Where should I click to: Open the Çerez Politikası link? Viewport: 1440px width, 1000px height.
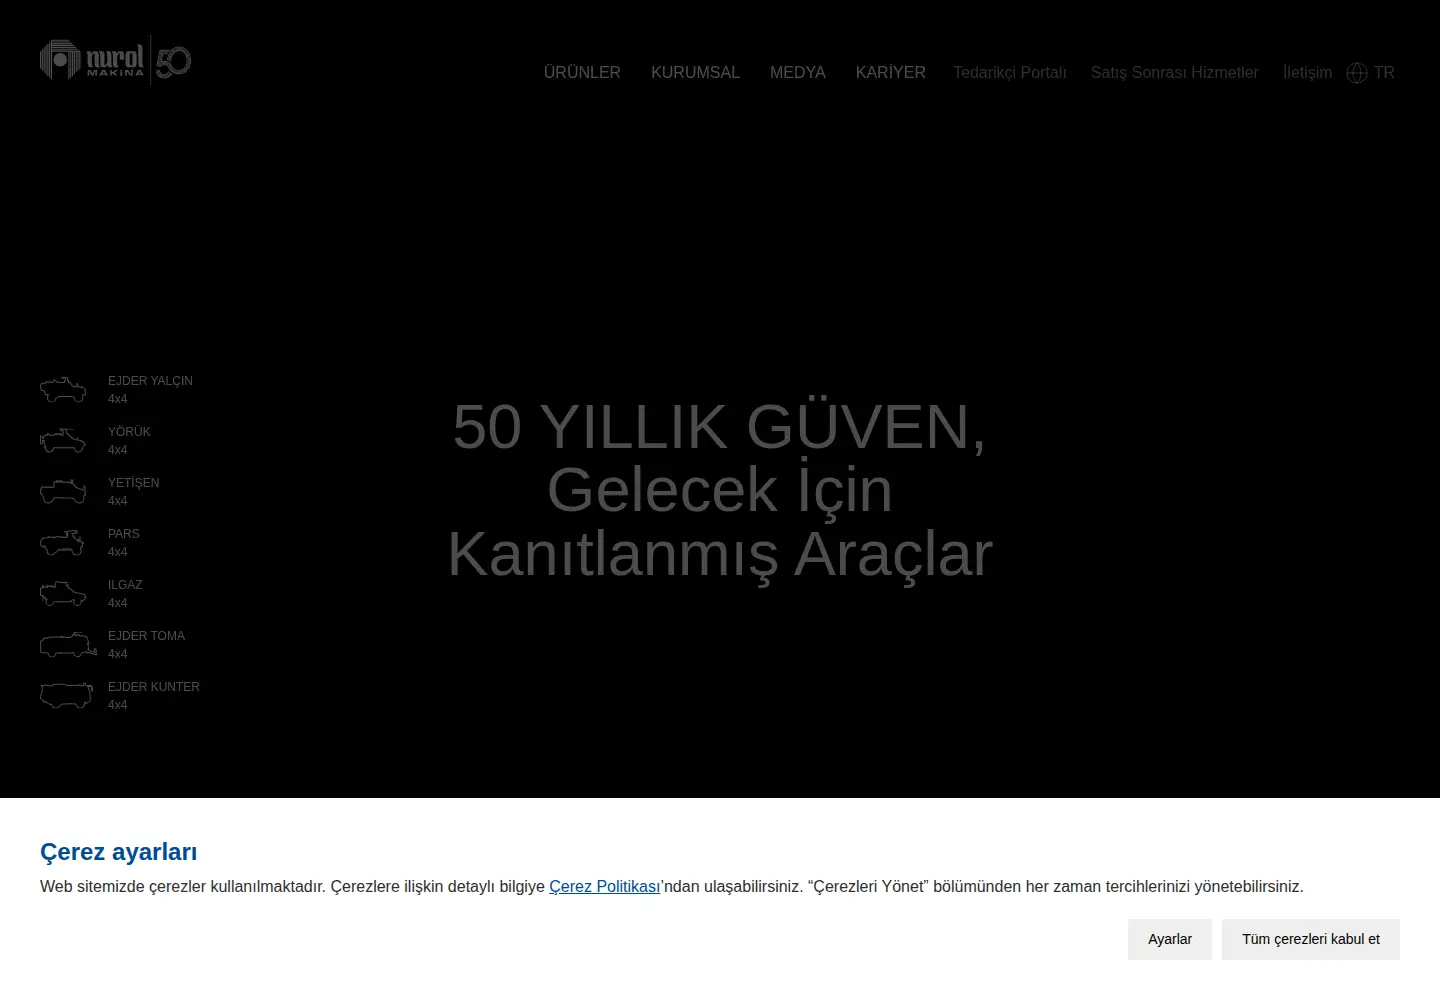coord(604,887)
